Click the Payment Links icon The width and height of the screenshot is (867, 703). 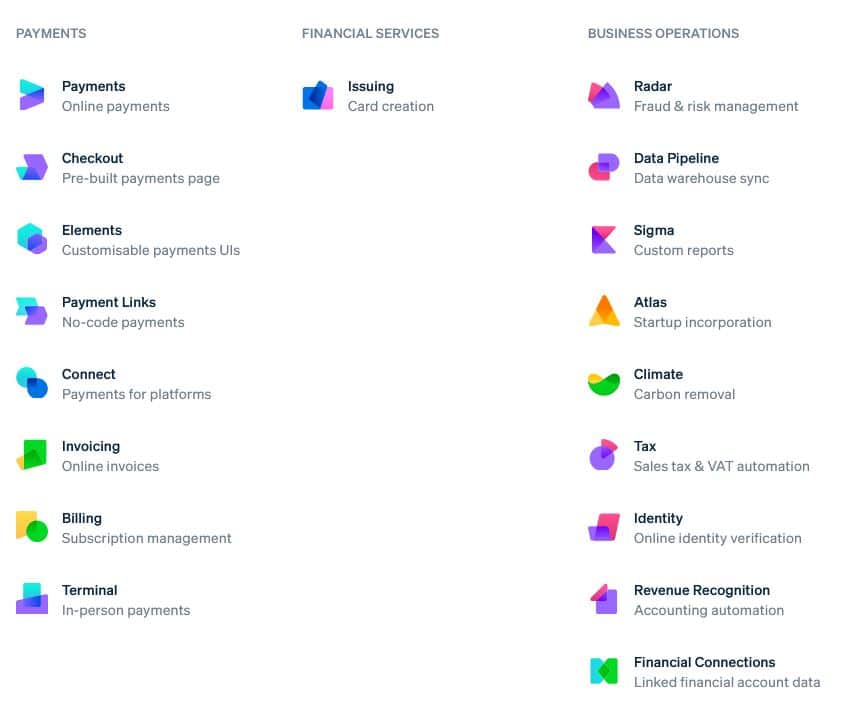click(x=32, y=311)
